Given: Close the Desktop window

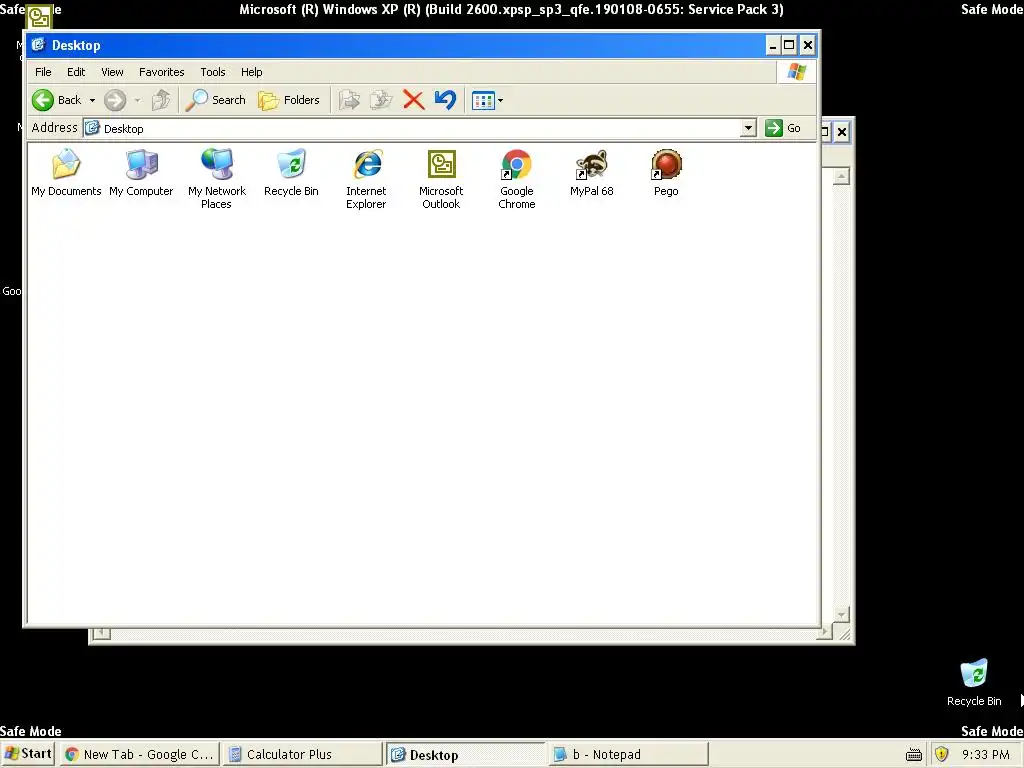Looking at the screenshot, I should point(808,45).
